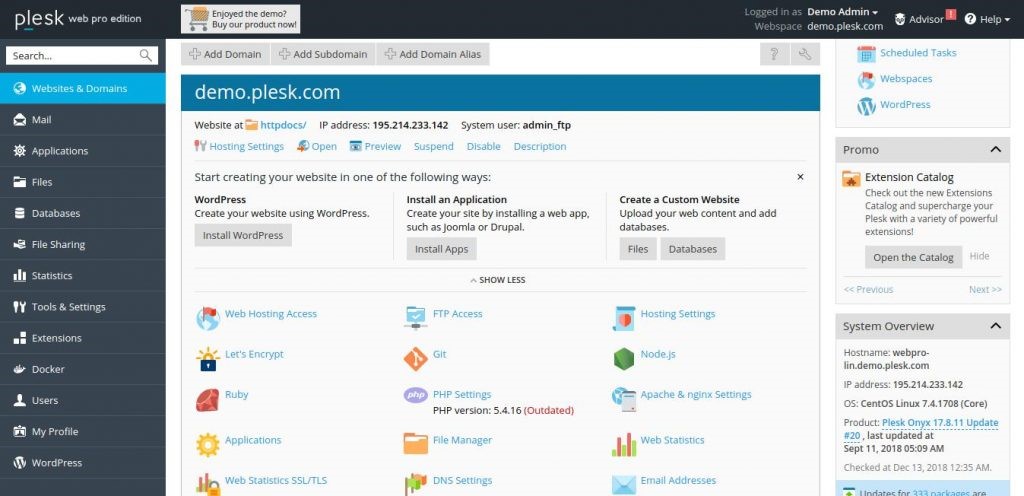Viewport: 1024px width, 496px height.
Task: Close the website creation suggestions box
Action: coord(800,177)
